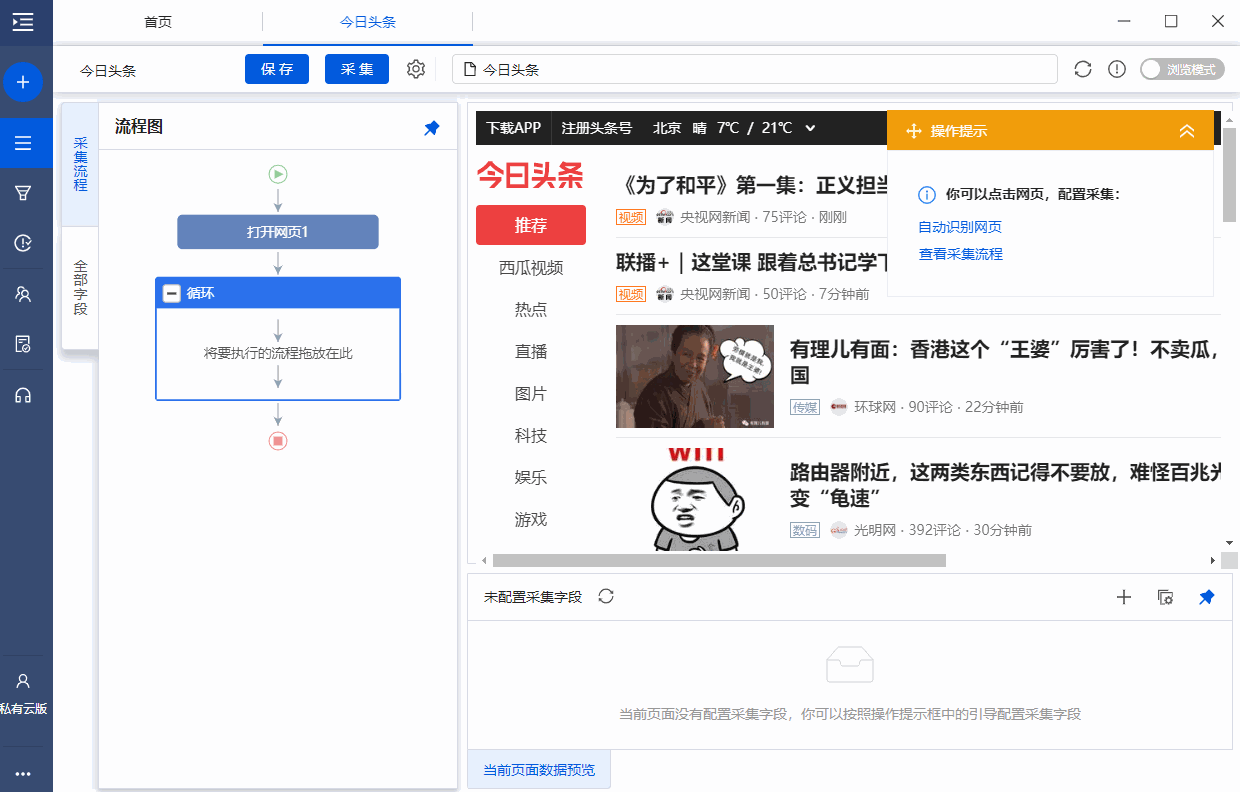
Task: Click the 私有云版 label in sidebar
Action: click(x=23, y=709)
